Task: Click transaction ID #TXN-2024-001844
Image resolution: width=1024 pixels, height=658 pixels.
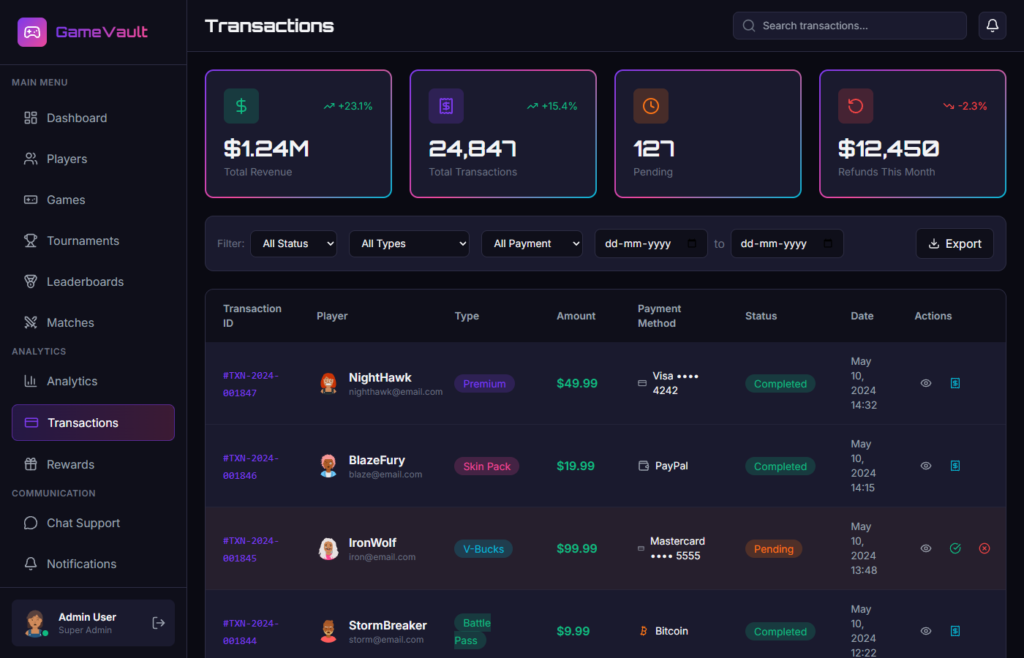Action: [251, 632]
